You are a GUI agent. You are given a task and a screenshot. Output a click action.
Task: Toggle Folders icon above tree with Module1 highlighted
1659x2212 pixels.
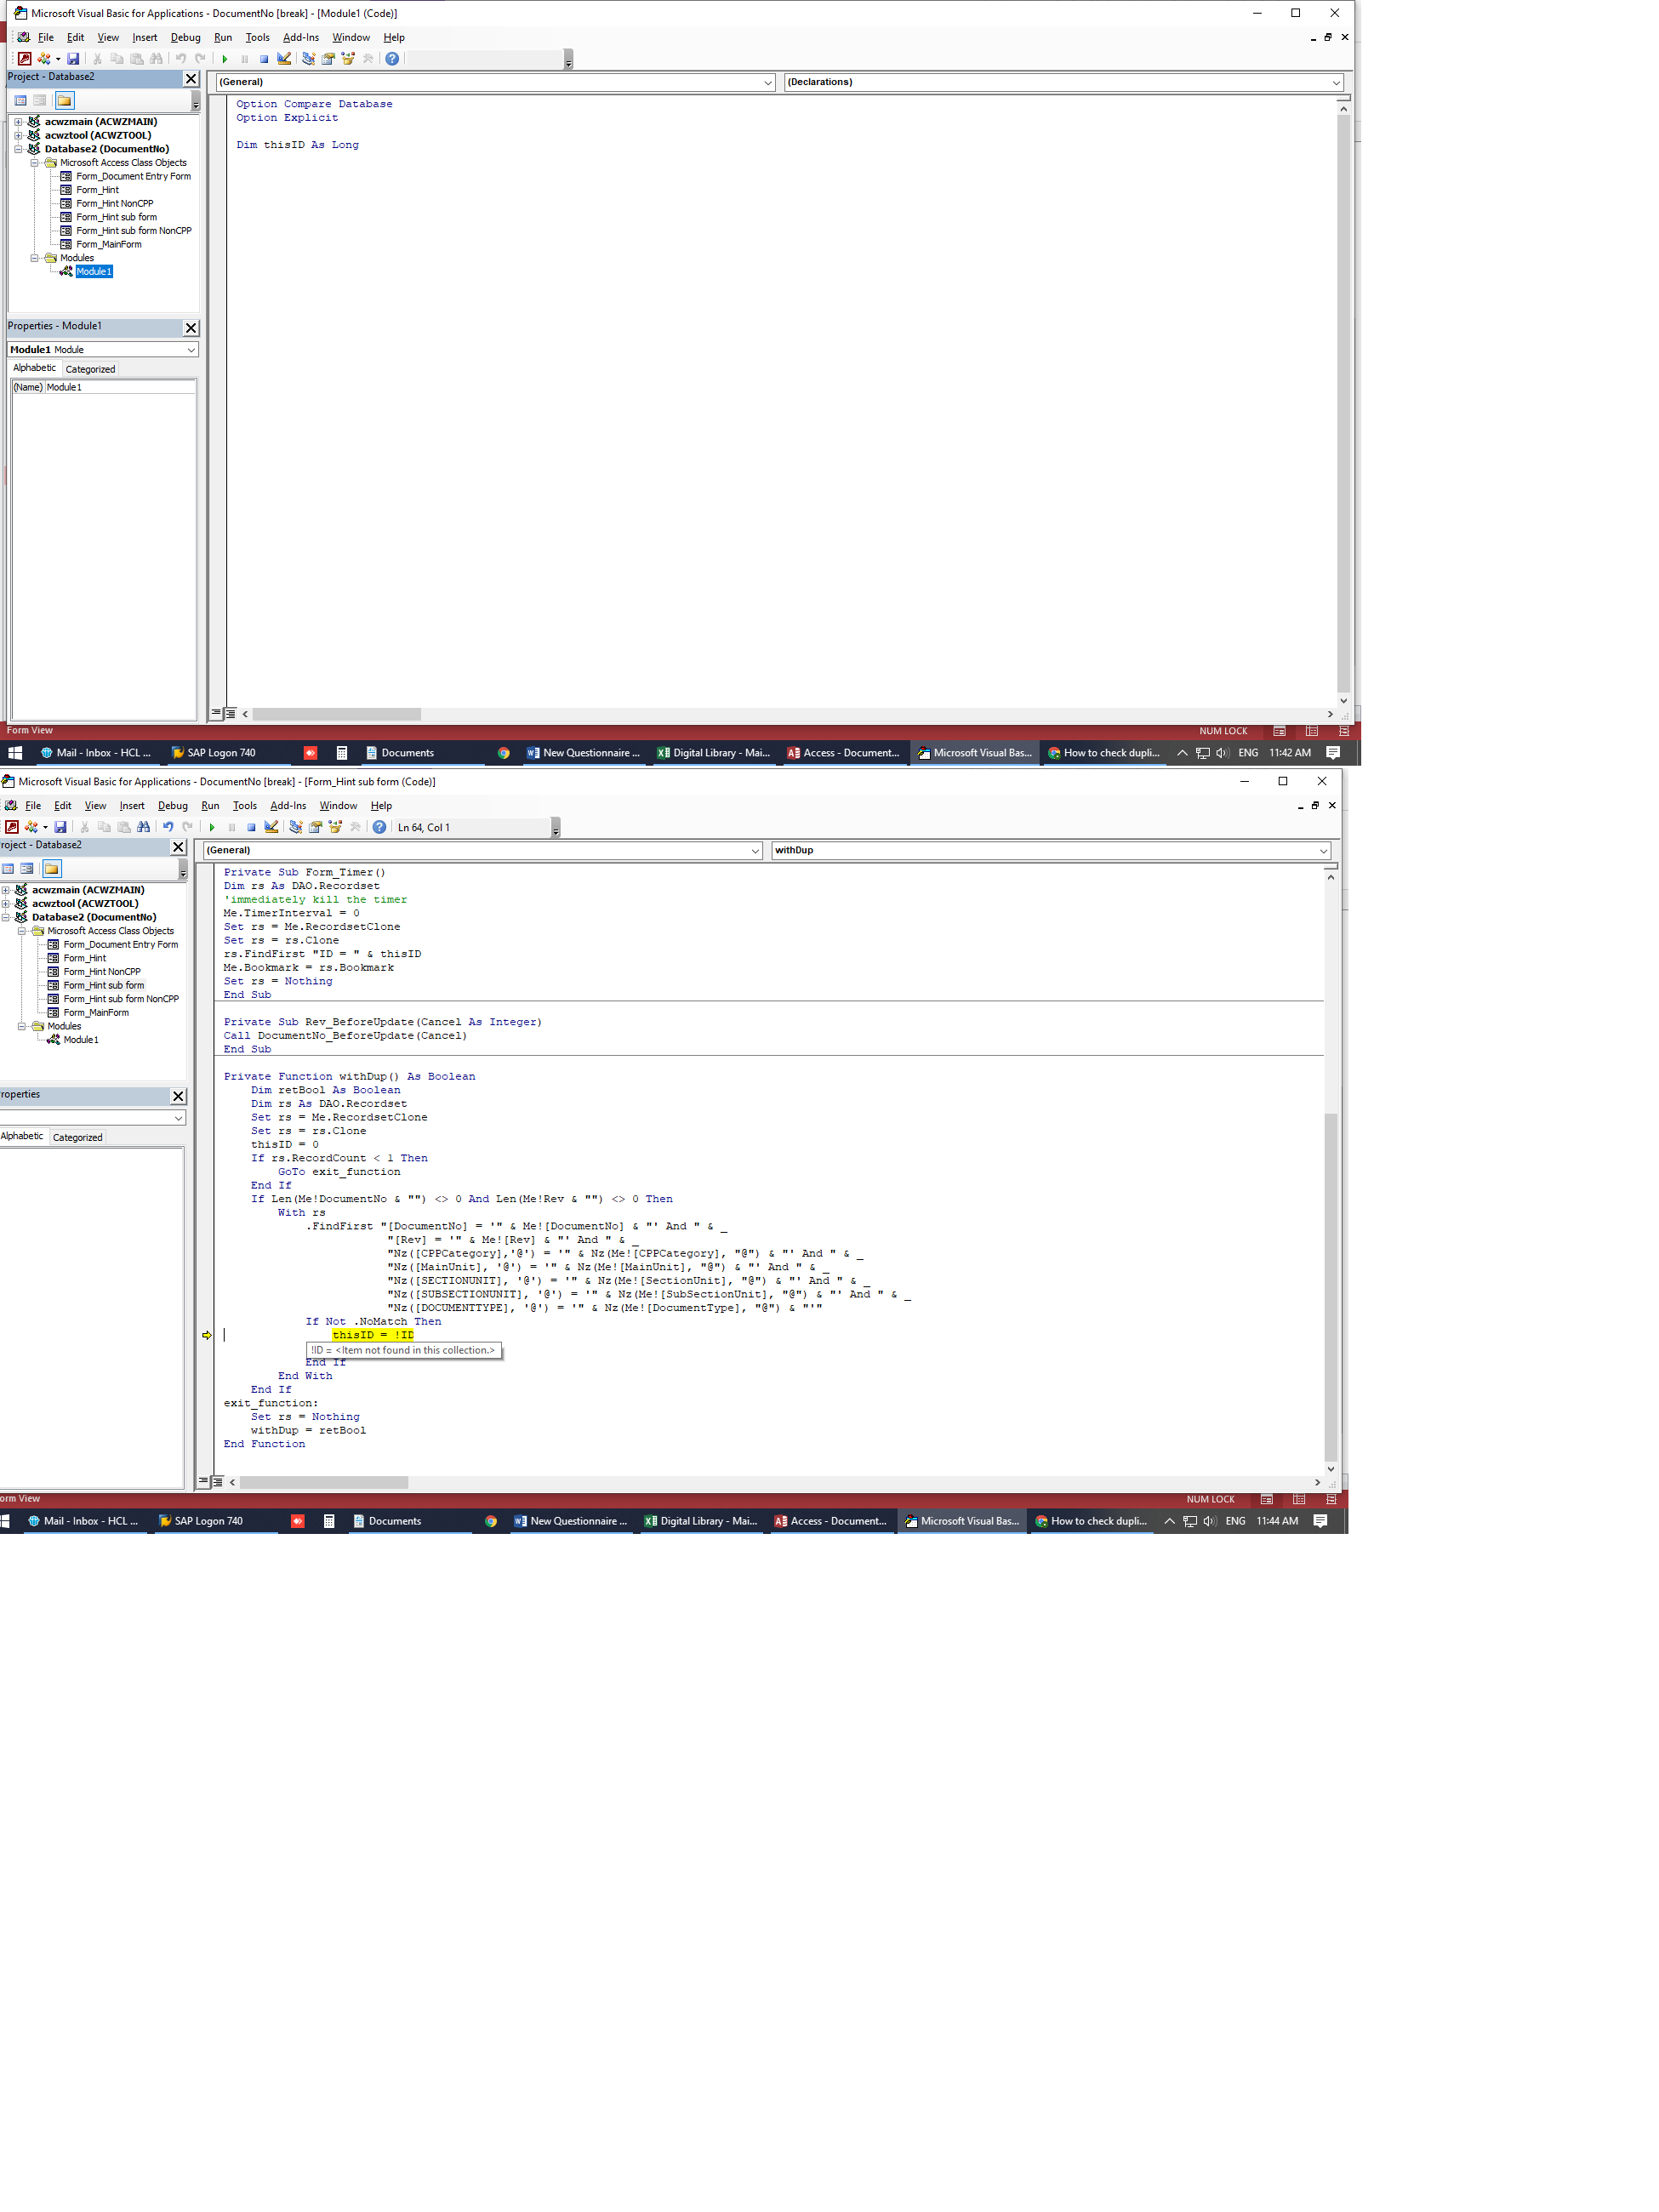pyautogui.click(x=64, y=100)
